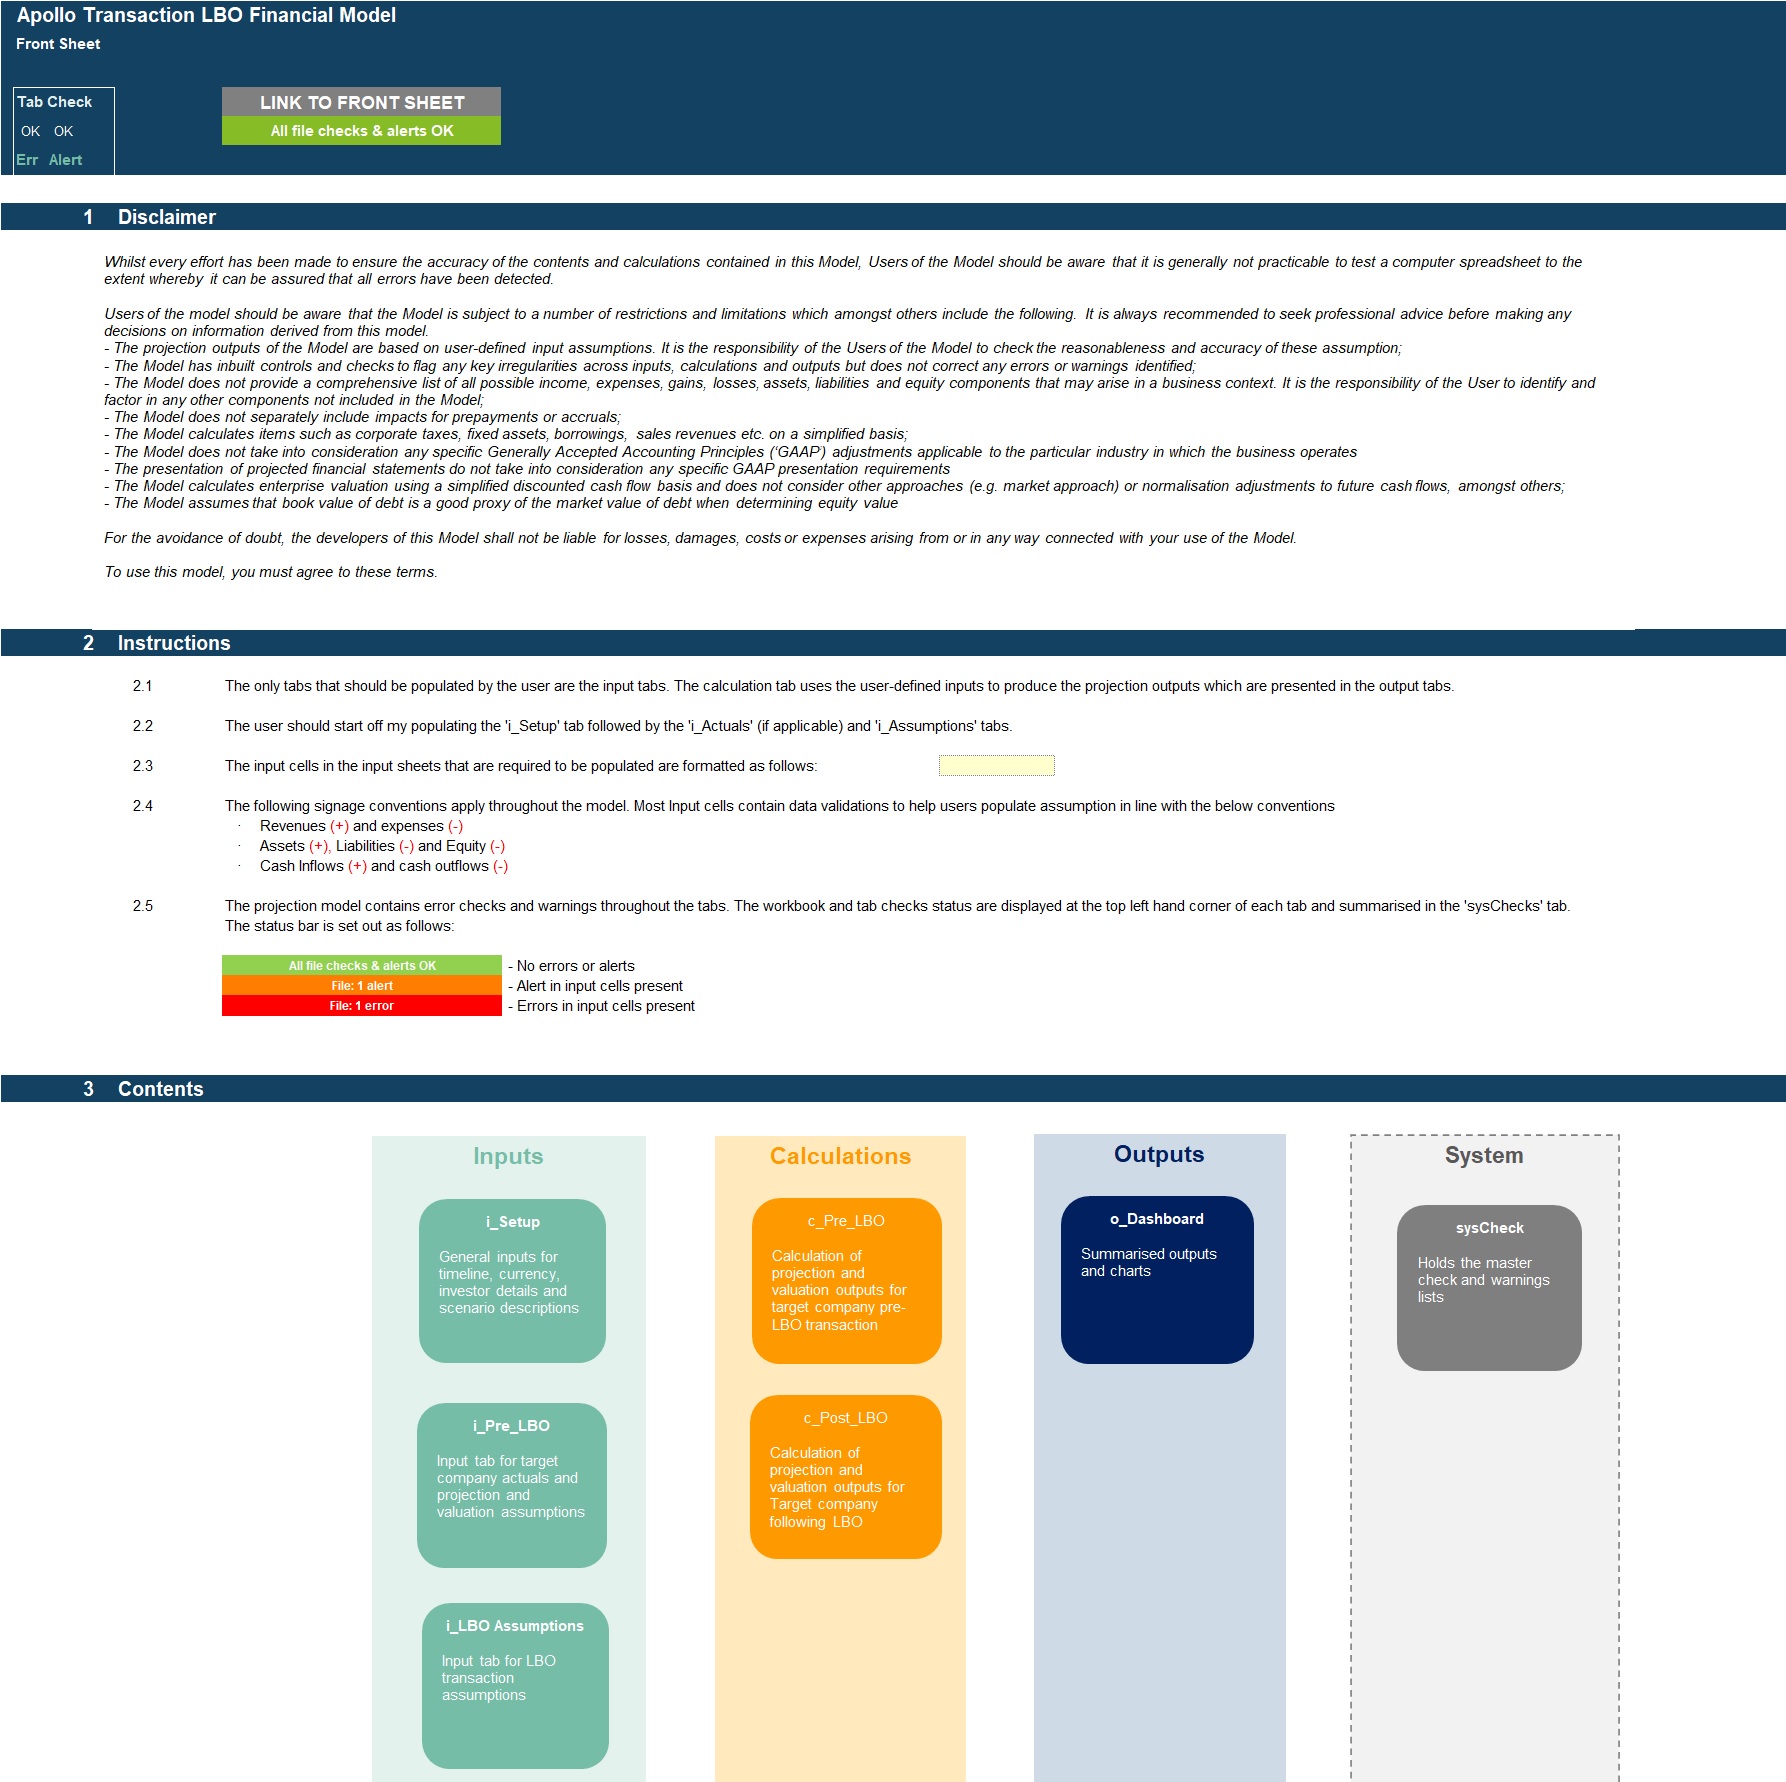Select the 'Apollo Transaction LBO Financial Model' title
The image size is (1786, 1782).
[x=206, y=15]
